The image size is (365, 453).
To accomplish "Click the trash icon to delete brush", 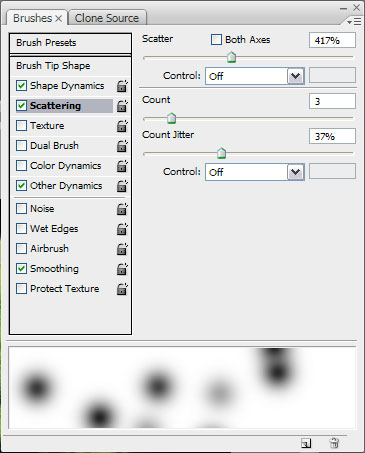I will coord(334,443).
